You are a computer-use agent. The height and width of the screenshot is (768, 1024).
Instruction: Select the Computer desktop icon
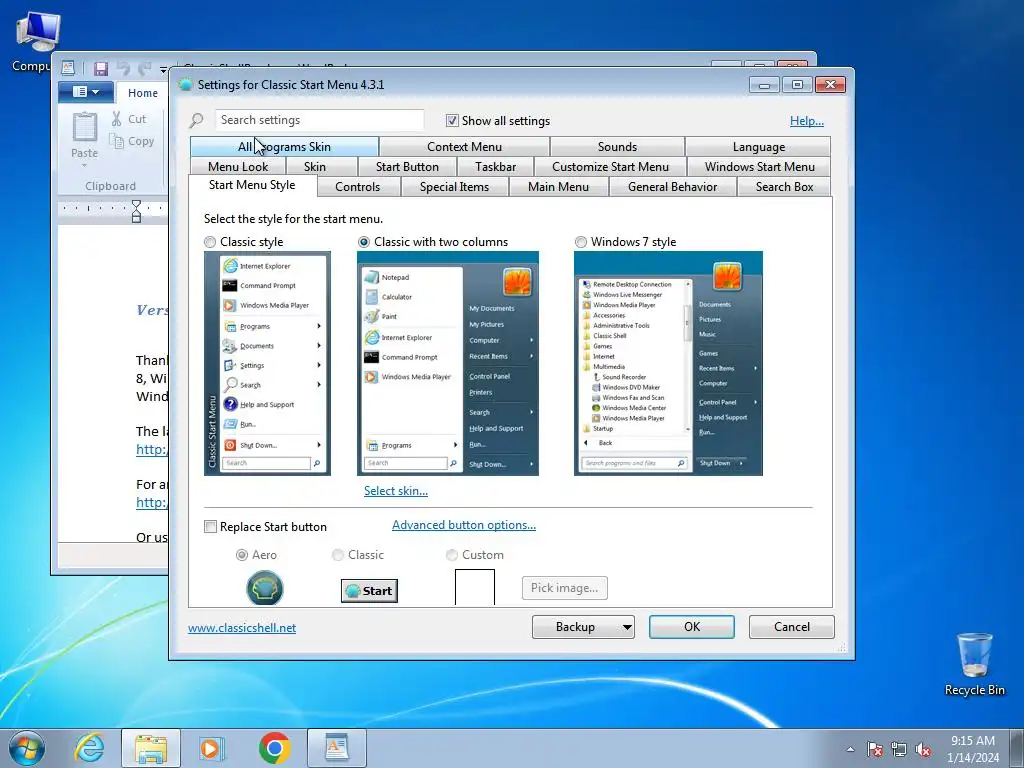36,42
